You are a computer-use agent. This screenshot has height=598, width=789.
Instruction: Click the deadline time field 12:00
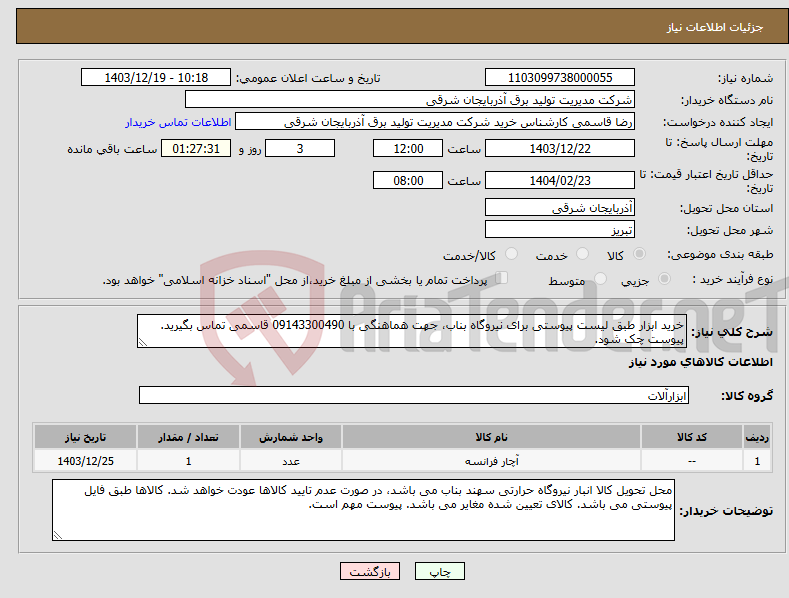tap(408, 148)
